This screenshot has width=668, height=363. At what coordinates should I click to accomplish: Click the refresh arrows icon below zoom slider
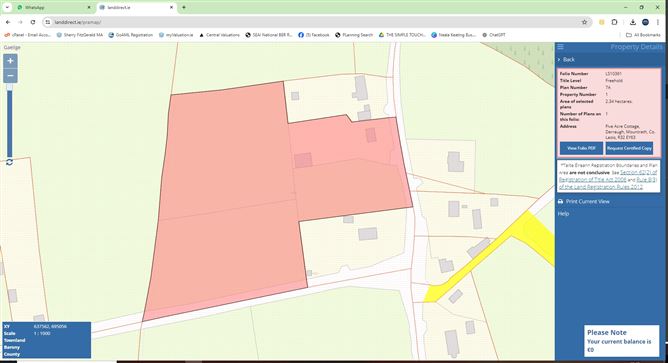[9, 162]
